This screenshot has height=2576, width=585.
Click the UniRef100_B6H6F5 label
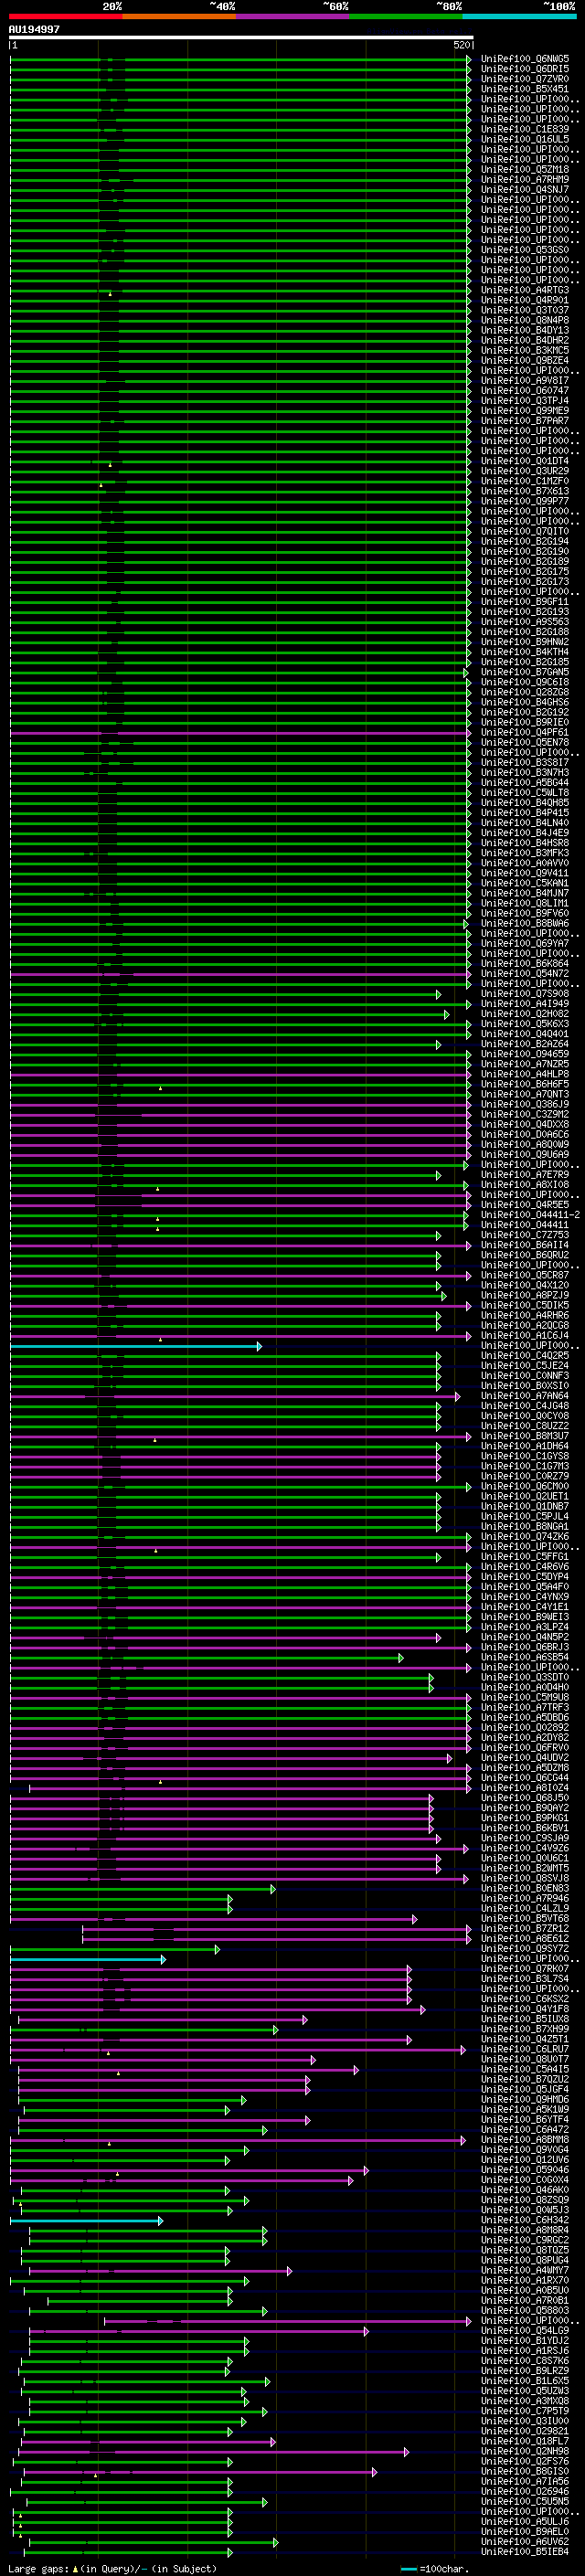tap(525, 1084)
